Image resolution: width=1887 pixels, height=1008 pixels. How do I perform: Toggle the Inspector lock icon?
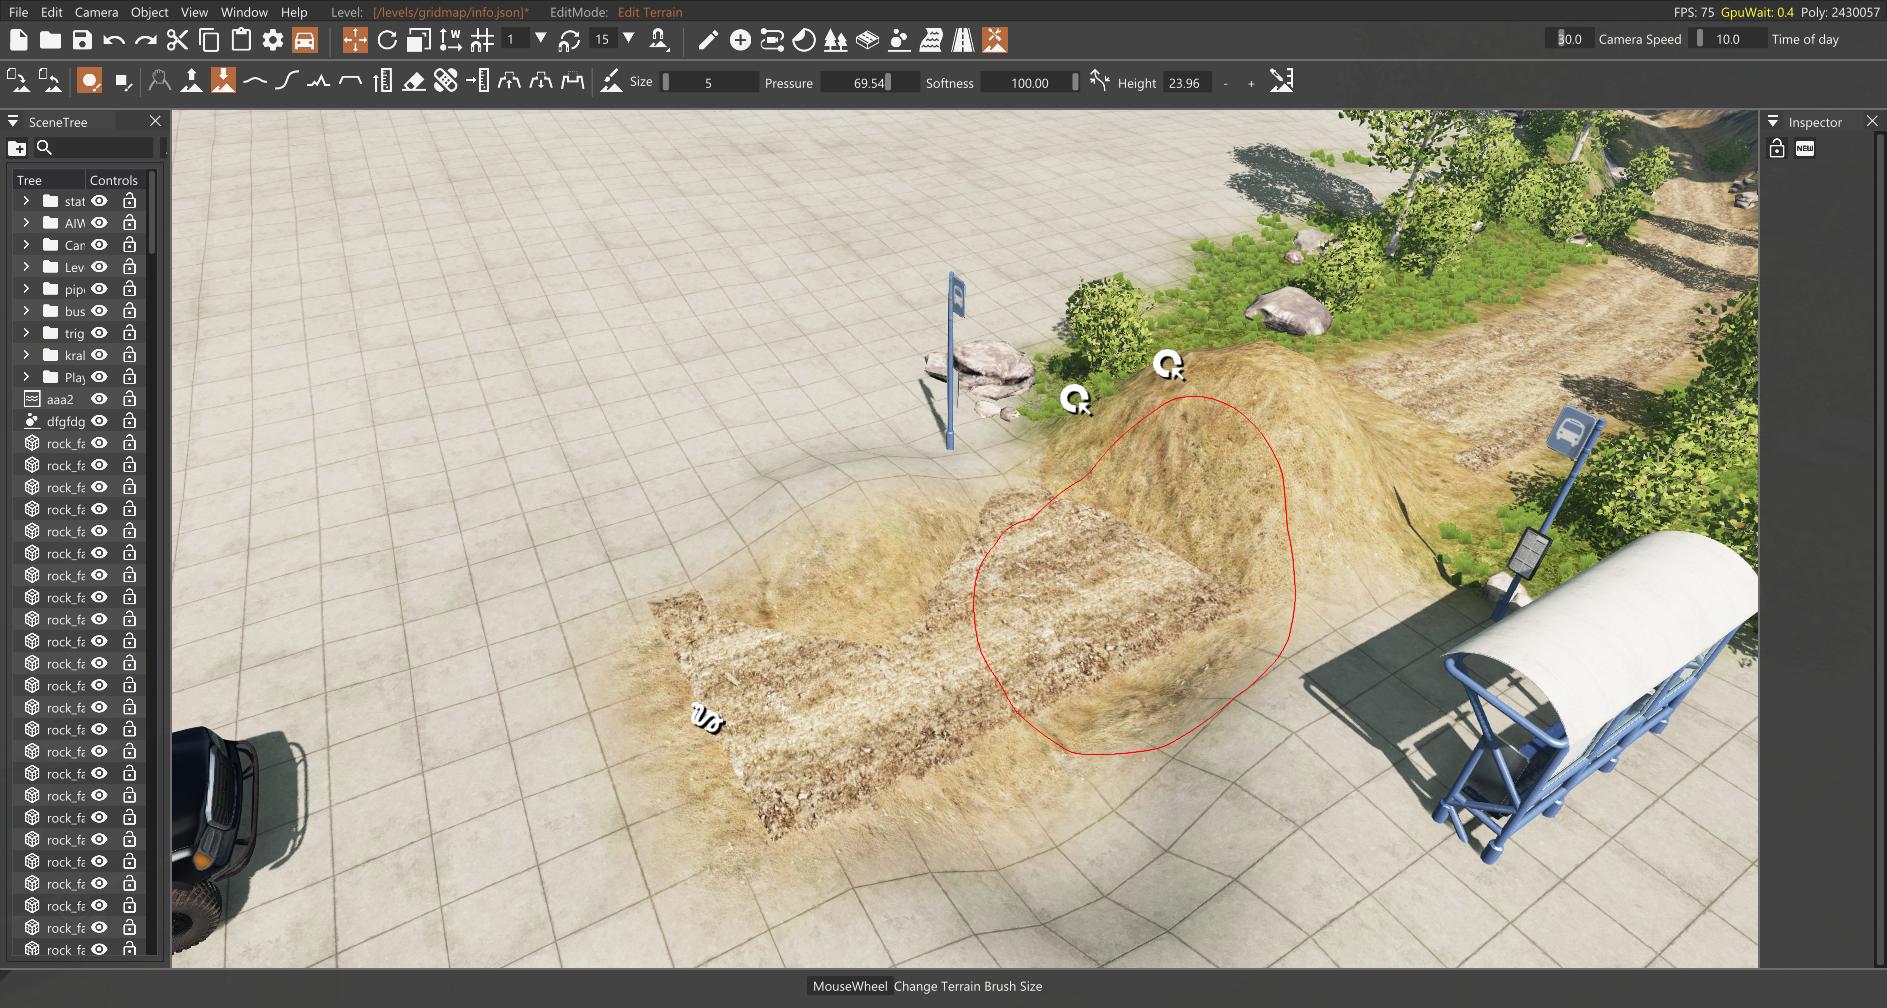[1777, 148]
